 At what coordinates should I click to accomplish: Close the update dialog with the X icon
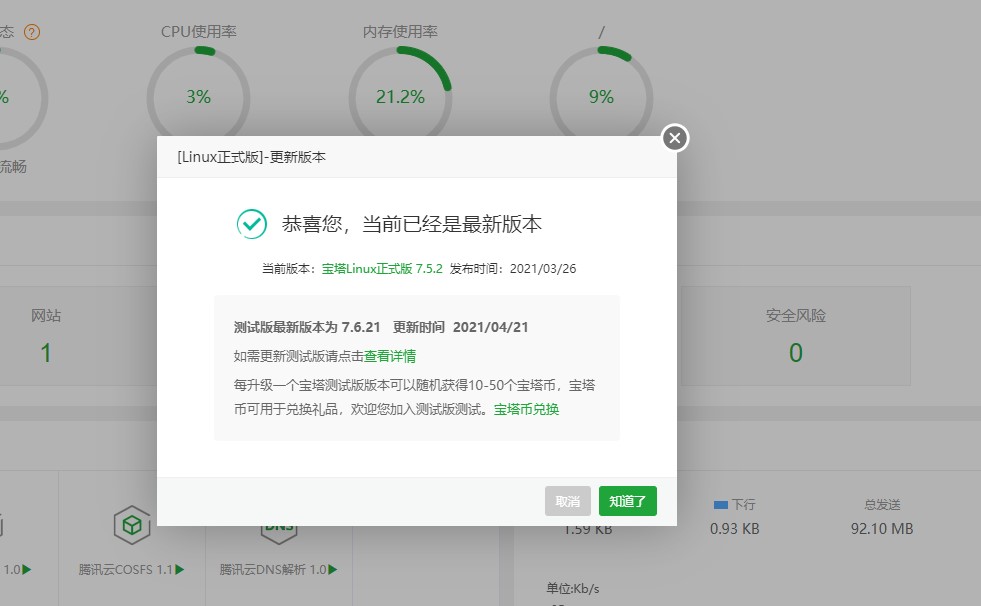(x=675, y=138)
